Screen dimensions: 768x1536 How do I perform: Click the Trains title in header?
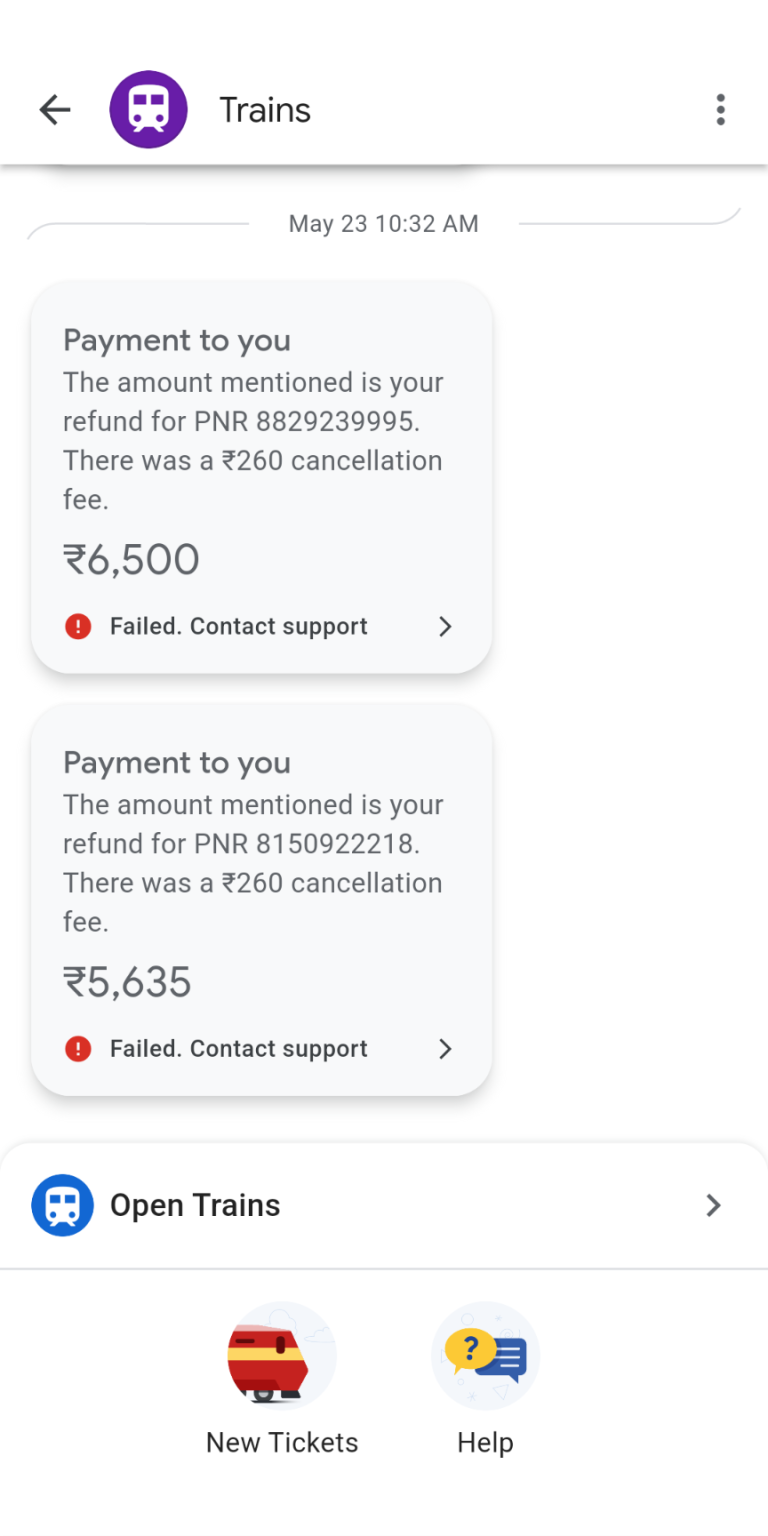click(x=265, y=110)
